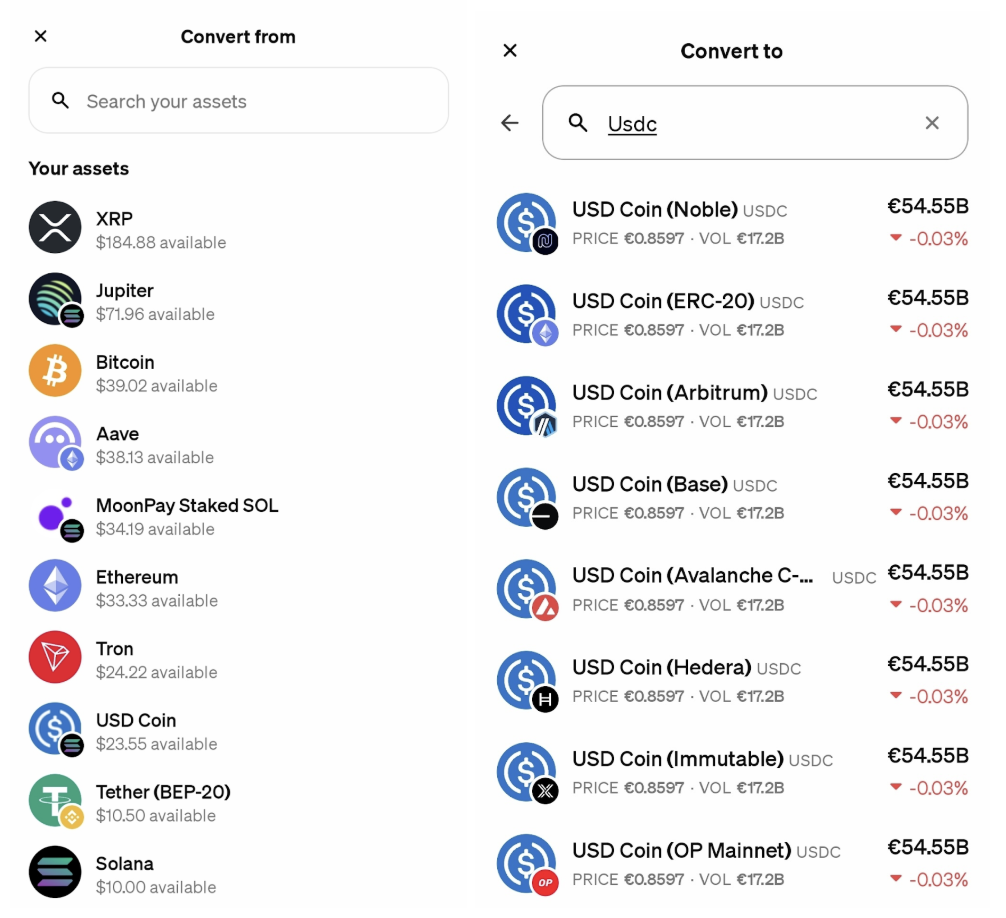Click the Usdc search input field
This screenshot has width=1006, height=918.
click(755, 123)
